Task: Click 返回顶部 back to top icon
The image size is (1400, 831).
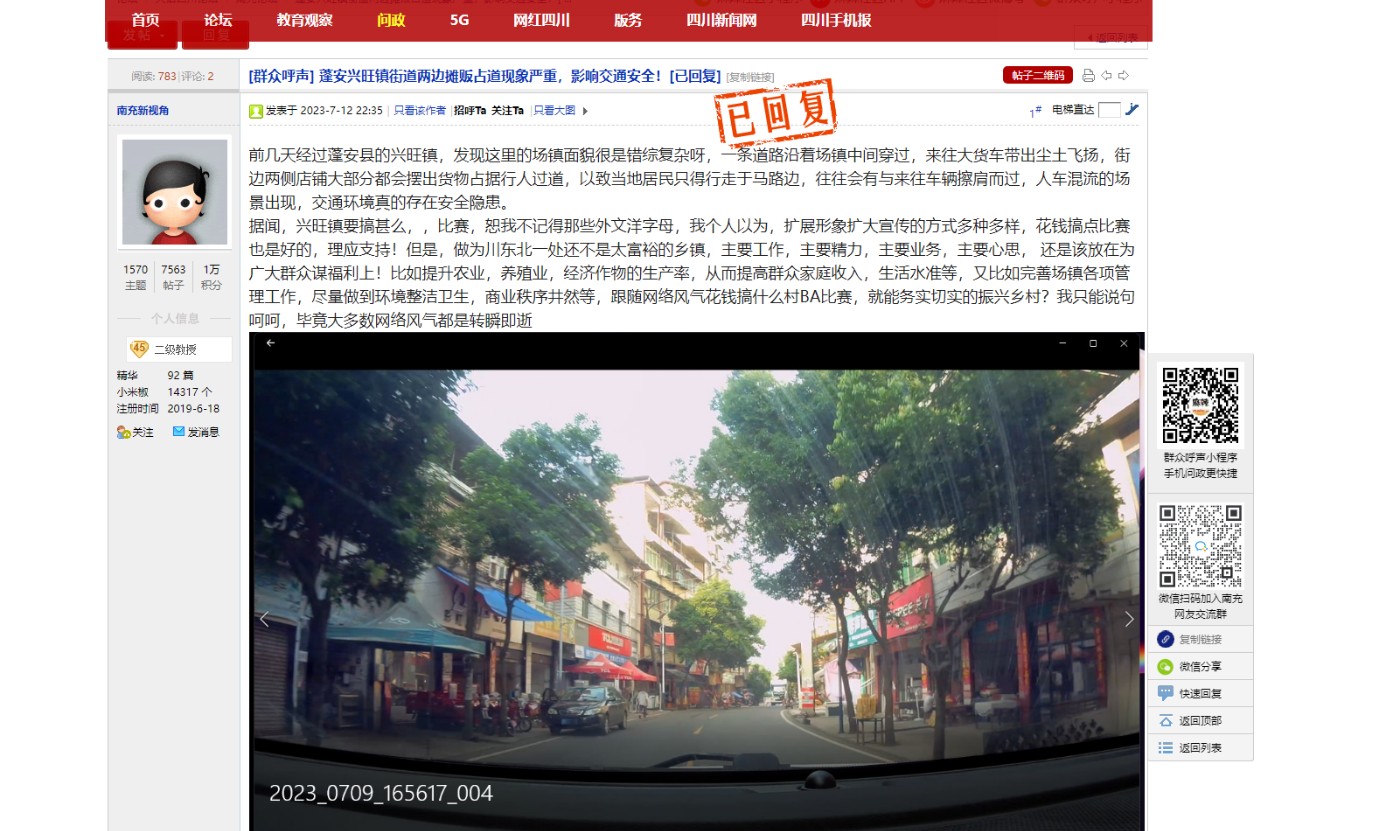Action: [x=1165, y=721]
